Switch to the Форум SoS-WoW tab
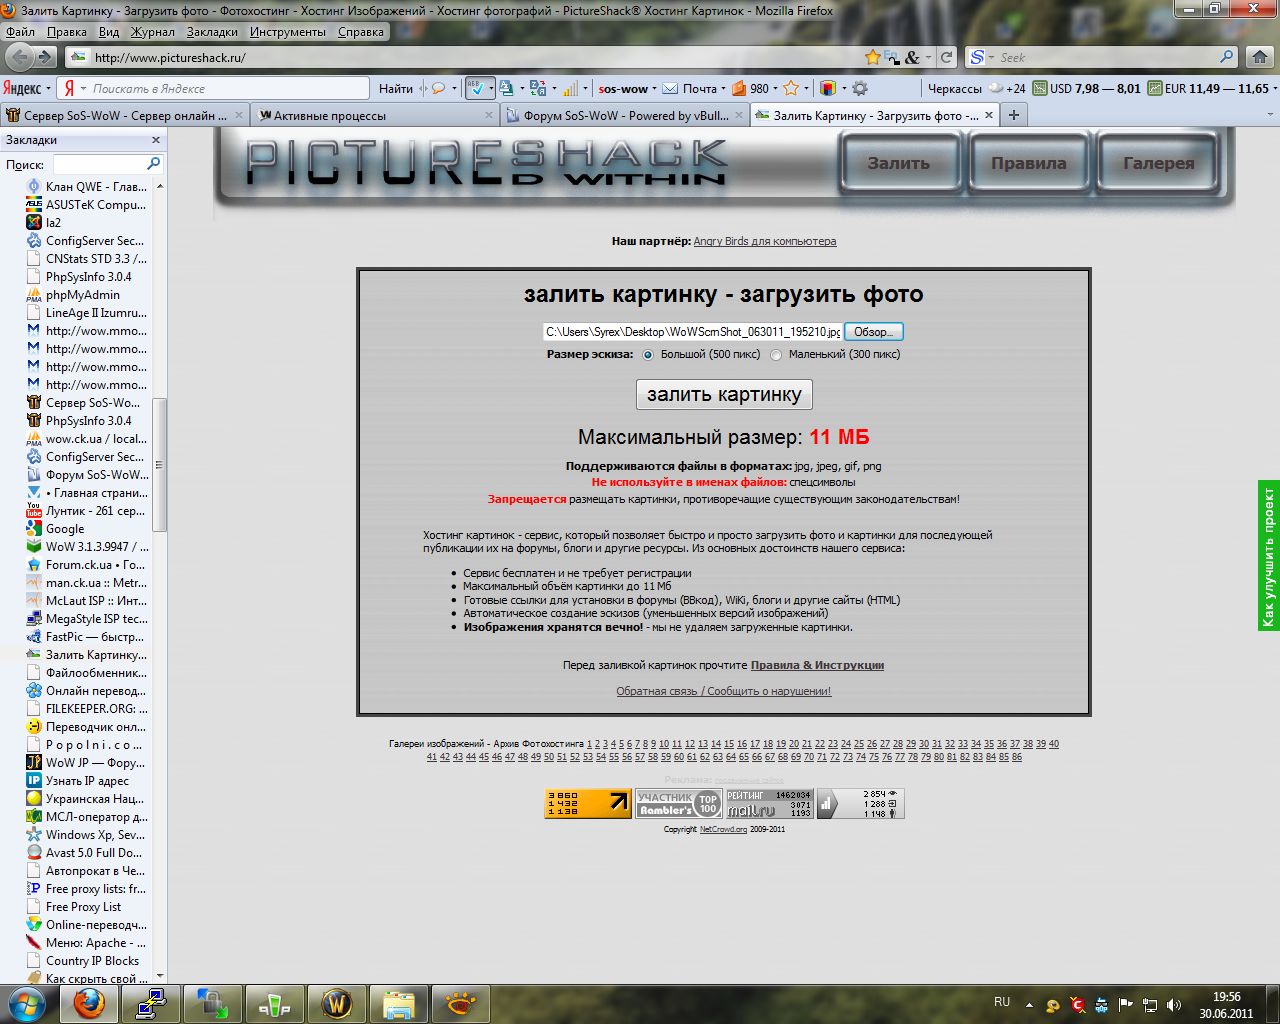1280x1024 pixels. (x=624, y=115)
